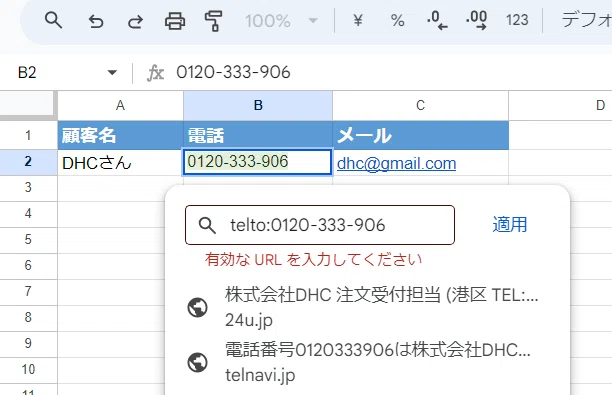Redo the last action
This screenshot has height=395, width=612.
[x=135, y=21]
